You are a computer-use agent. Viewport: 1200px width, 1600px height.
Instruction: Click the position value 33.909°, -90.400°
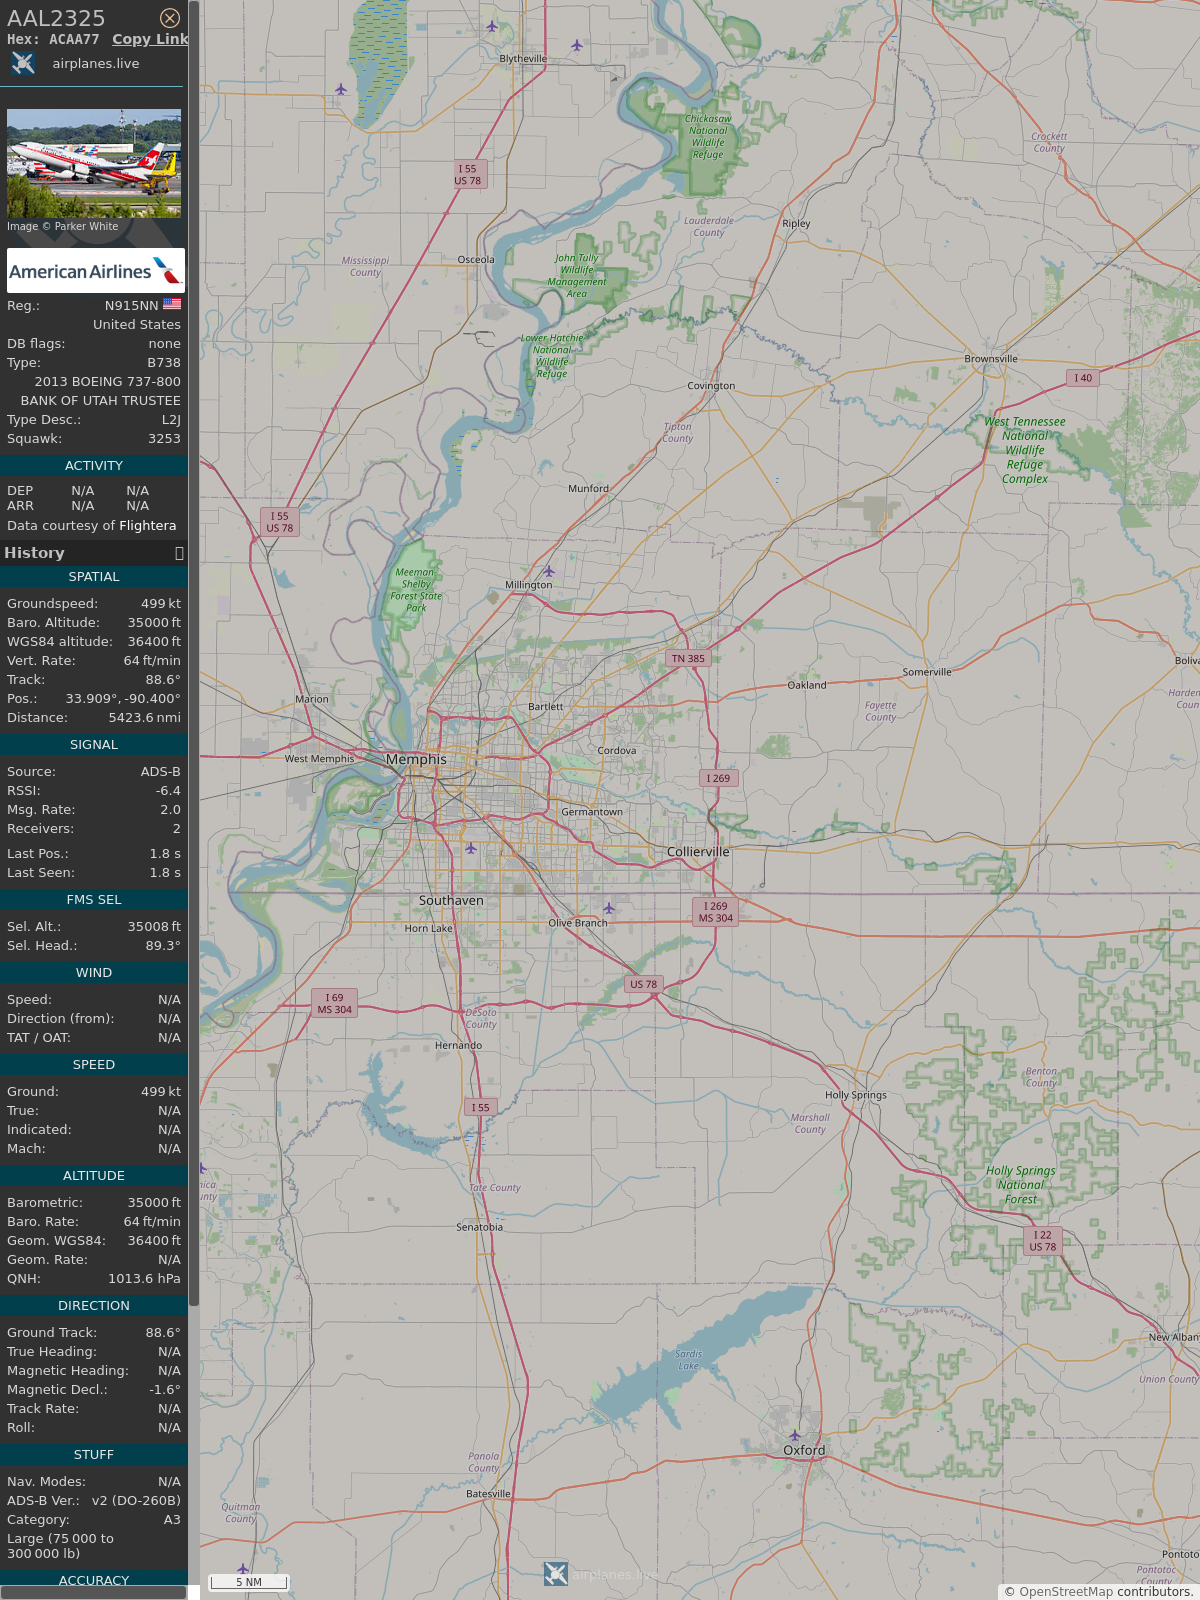(123, 699)
